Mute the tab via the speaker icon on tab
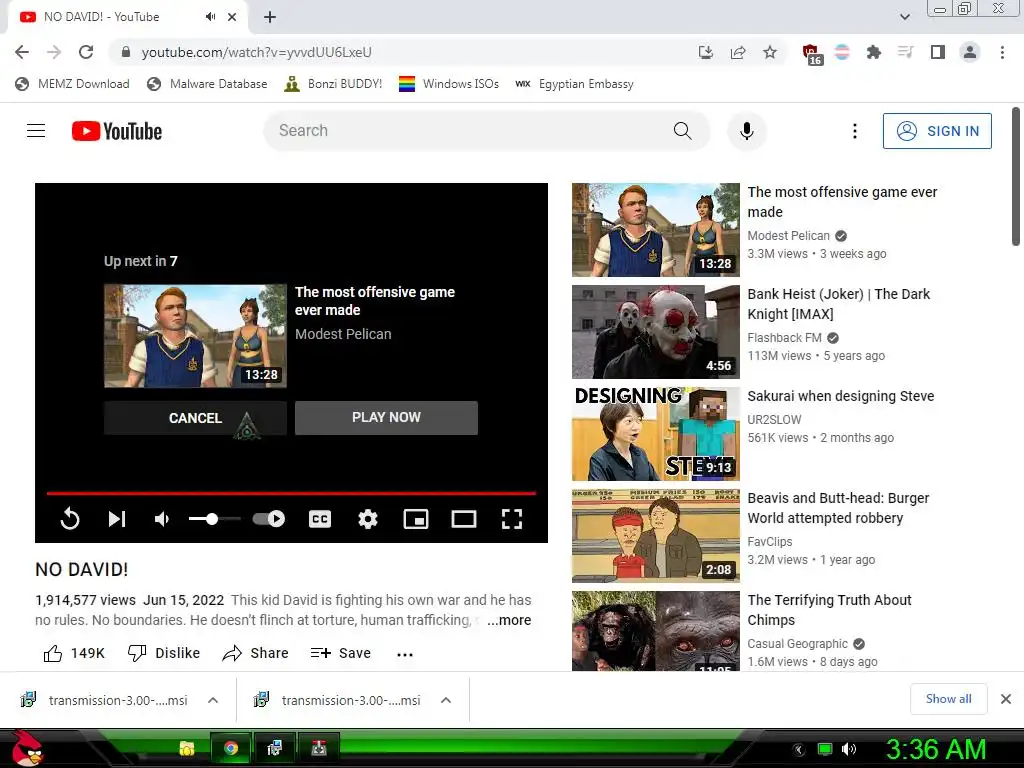This screenshot has height=768, width=1024. click(210, 17)
